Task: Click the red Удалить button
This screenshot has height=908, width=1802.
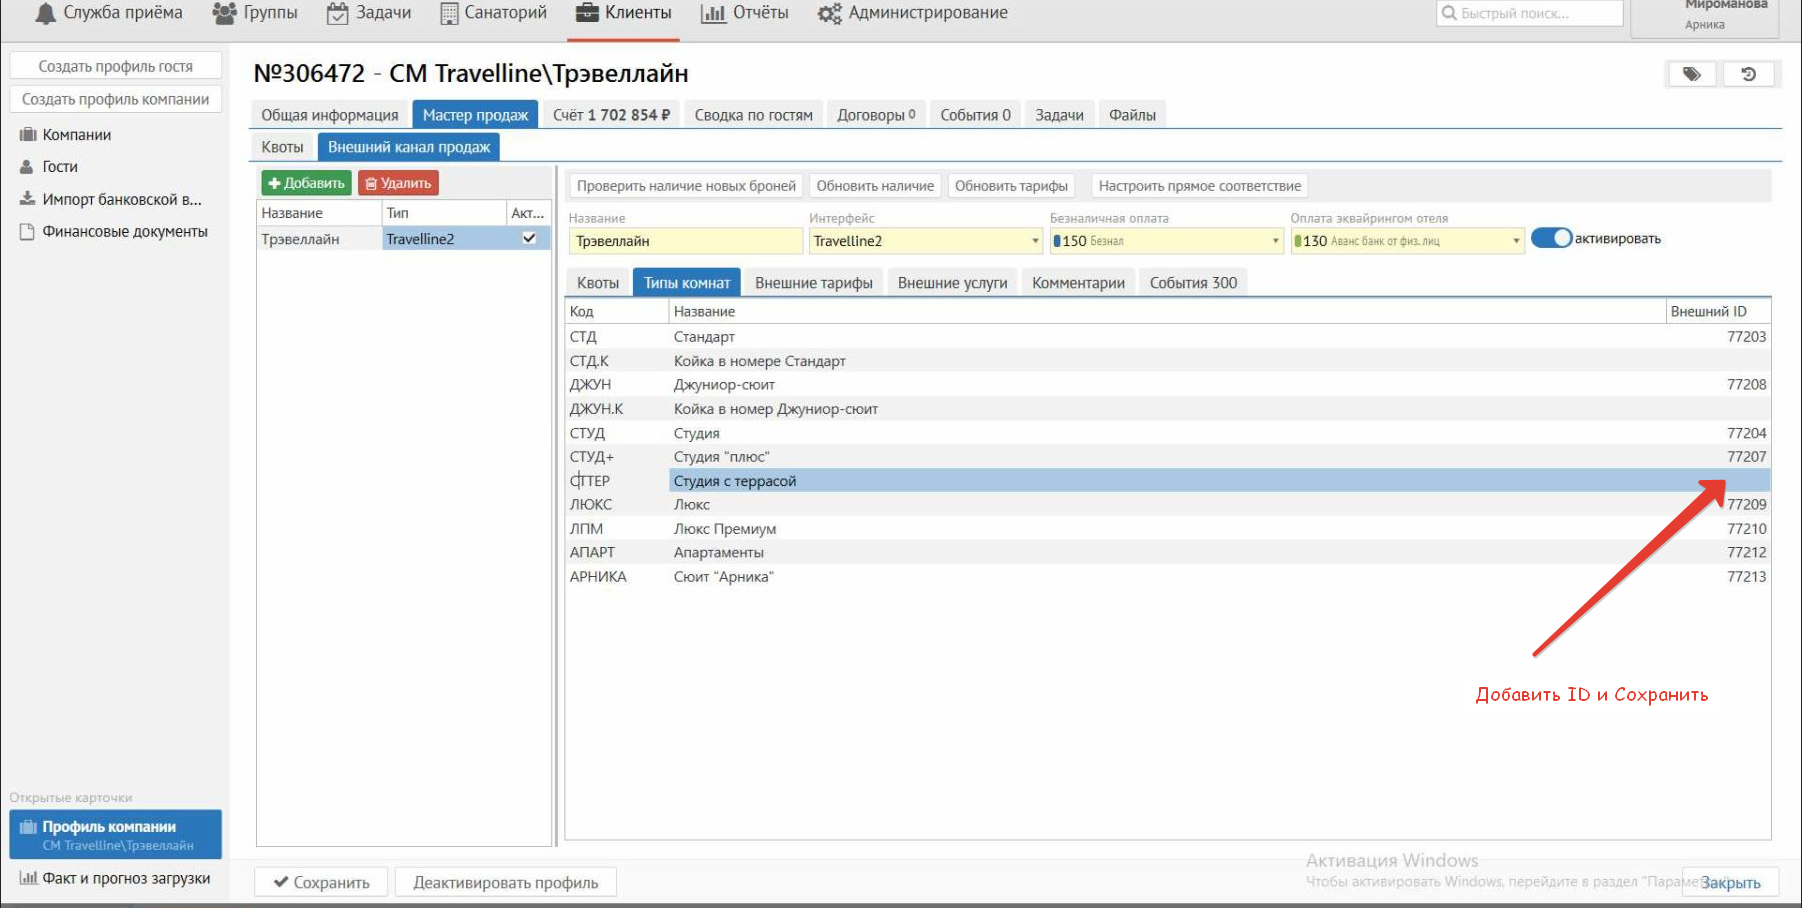Action: [x=398, y=183]
